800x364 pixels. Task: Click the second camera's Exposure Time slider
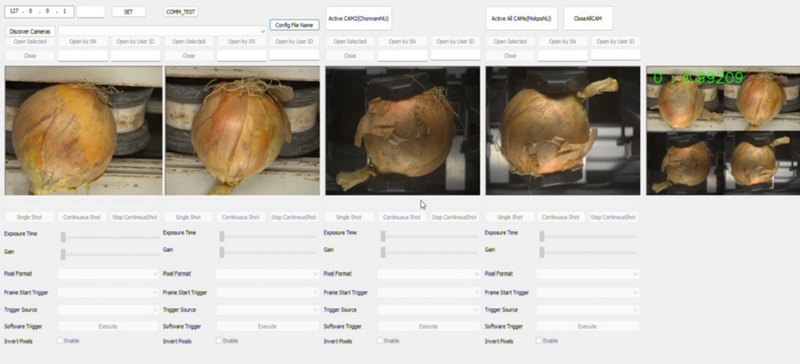[x=268, y=236]
